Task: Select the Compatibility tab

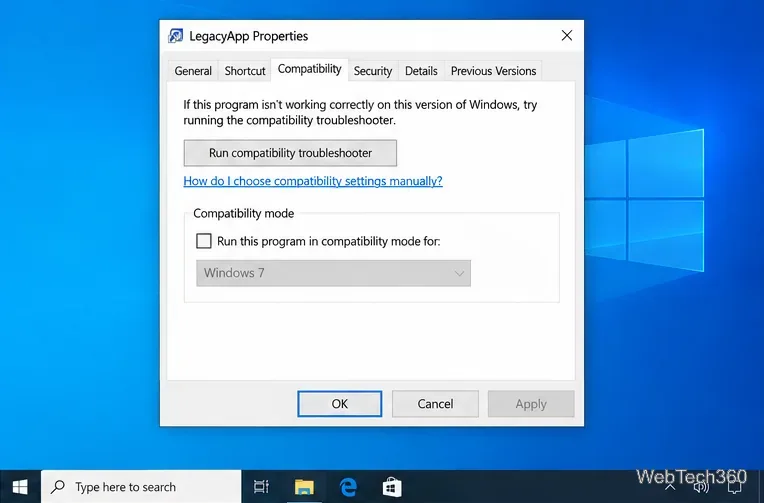Action: coord(309,69)
